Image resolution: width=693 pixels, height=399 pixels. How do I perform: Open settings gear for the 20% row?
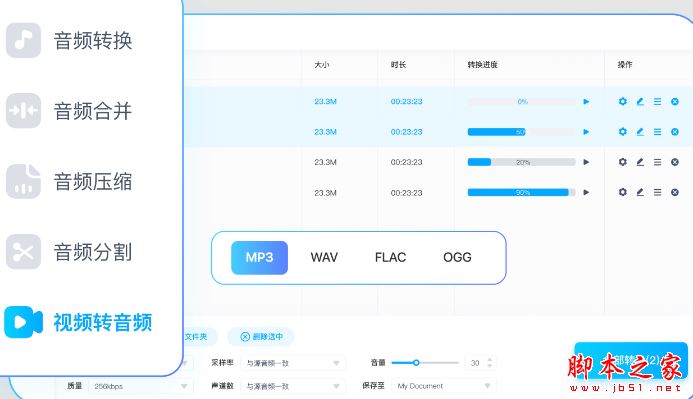click(622, 162)
